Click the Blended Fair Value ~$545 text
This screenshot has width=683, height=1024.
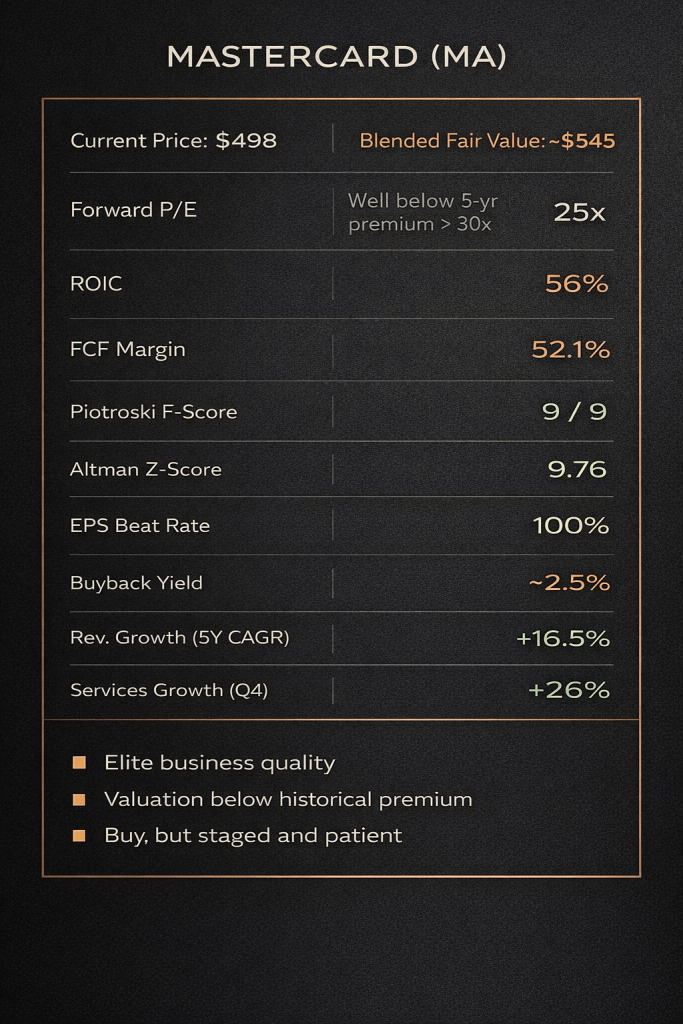coord(487,140)
